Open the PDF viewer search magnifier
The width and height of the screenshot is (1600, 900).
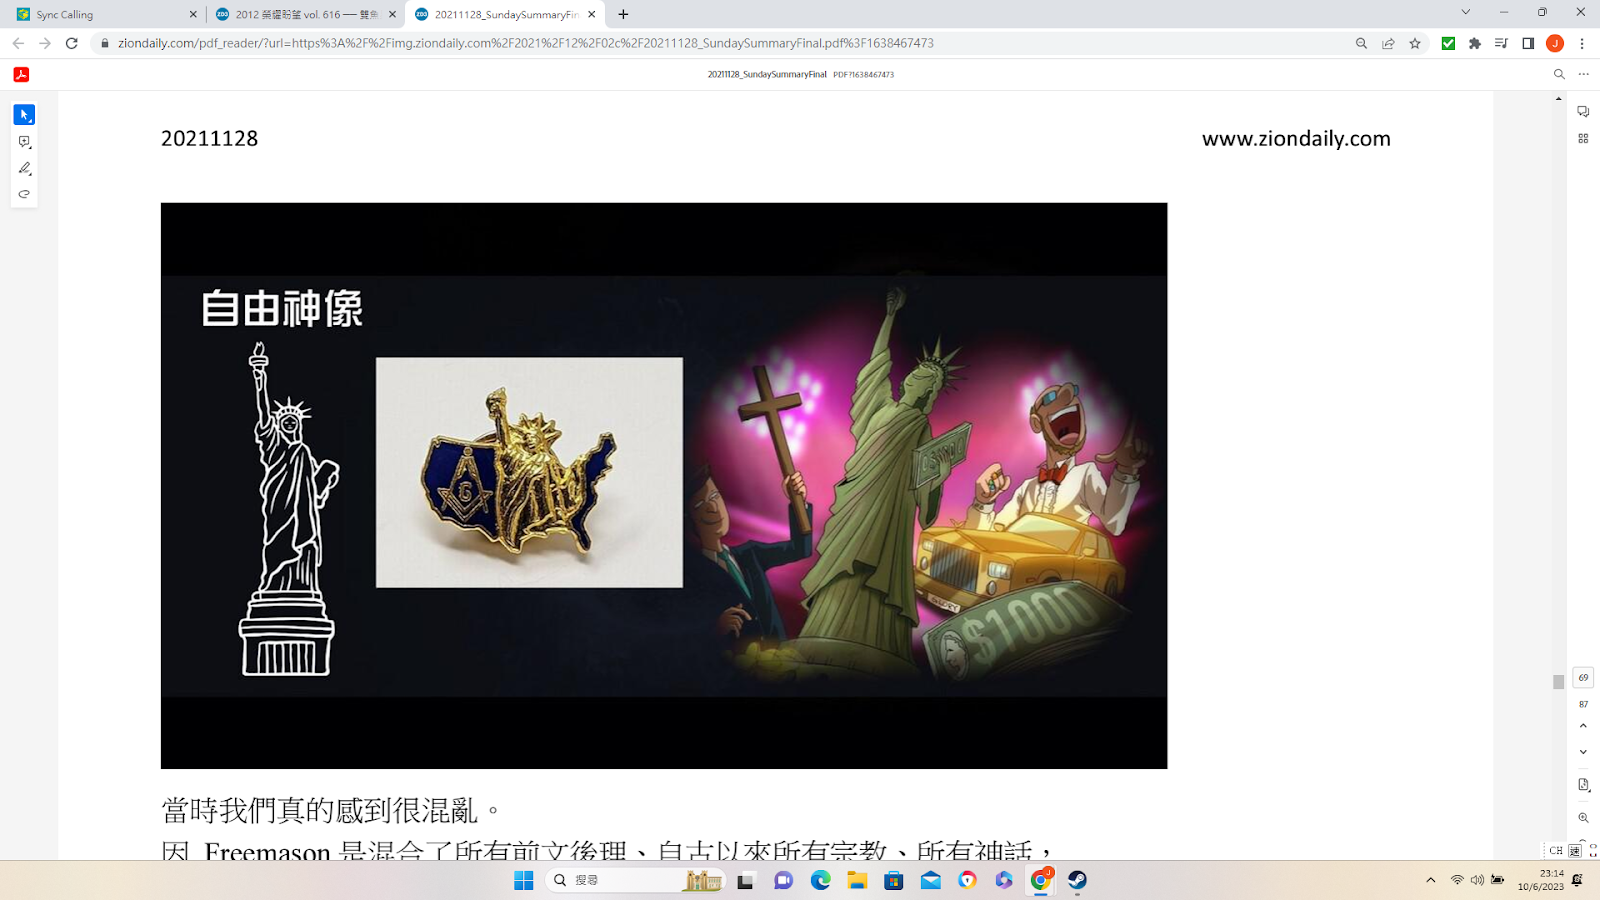coord(1559,74)
